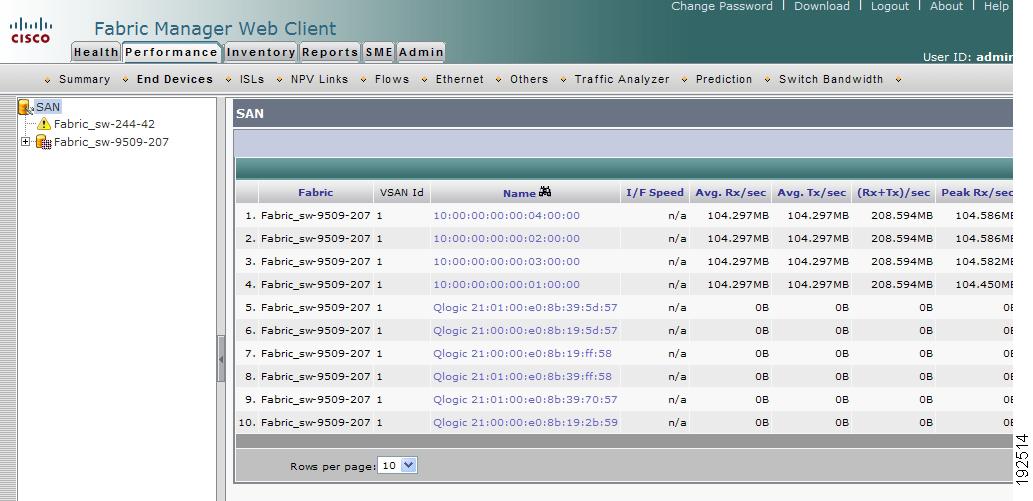The height and width of the screenshot is (501, 1033).
Task: Sort by the (Rx+Tx)/sec column header
Action: [x=893, y=192]
